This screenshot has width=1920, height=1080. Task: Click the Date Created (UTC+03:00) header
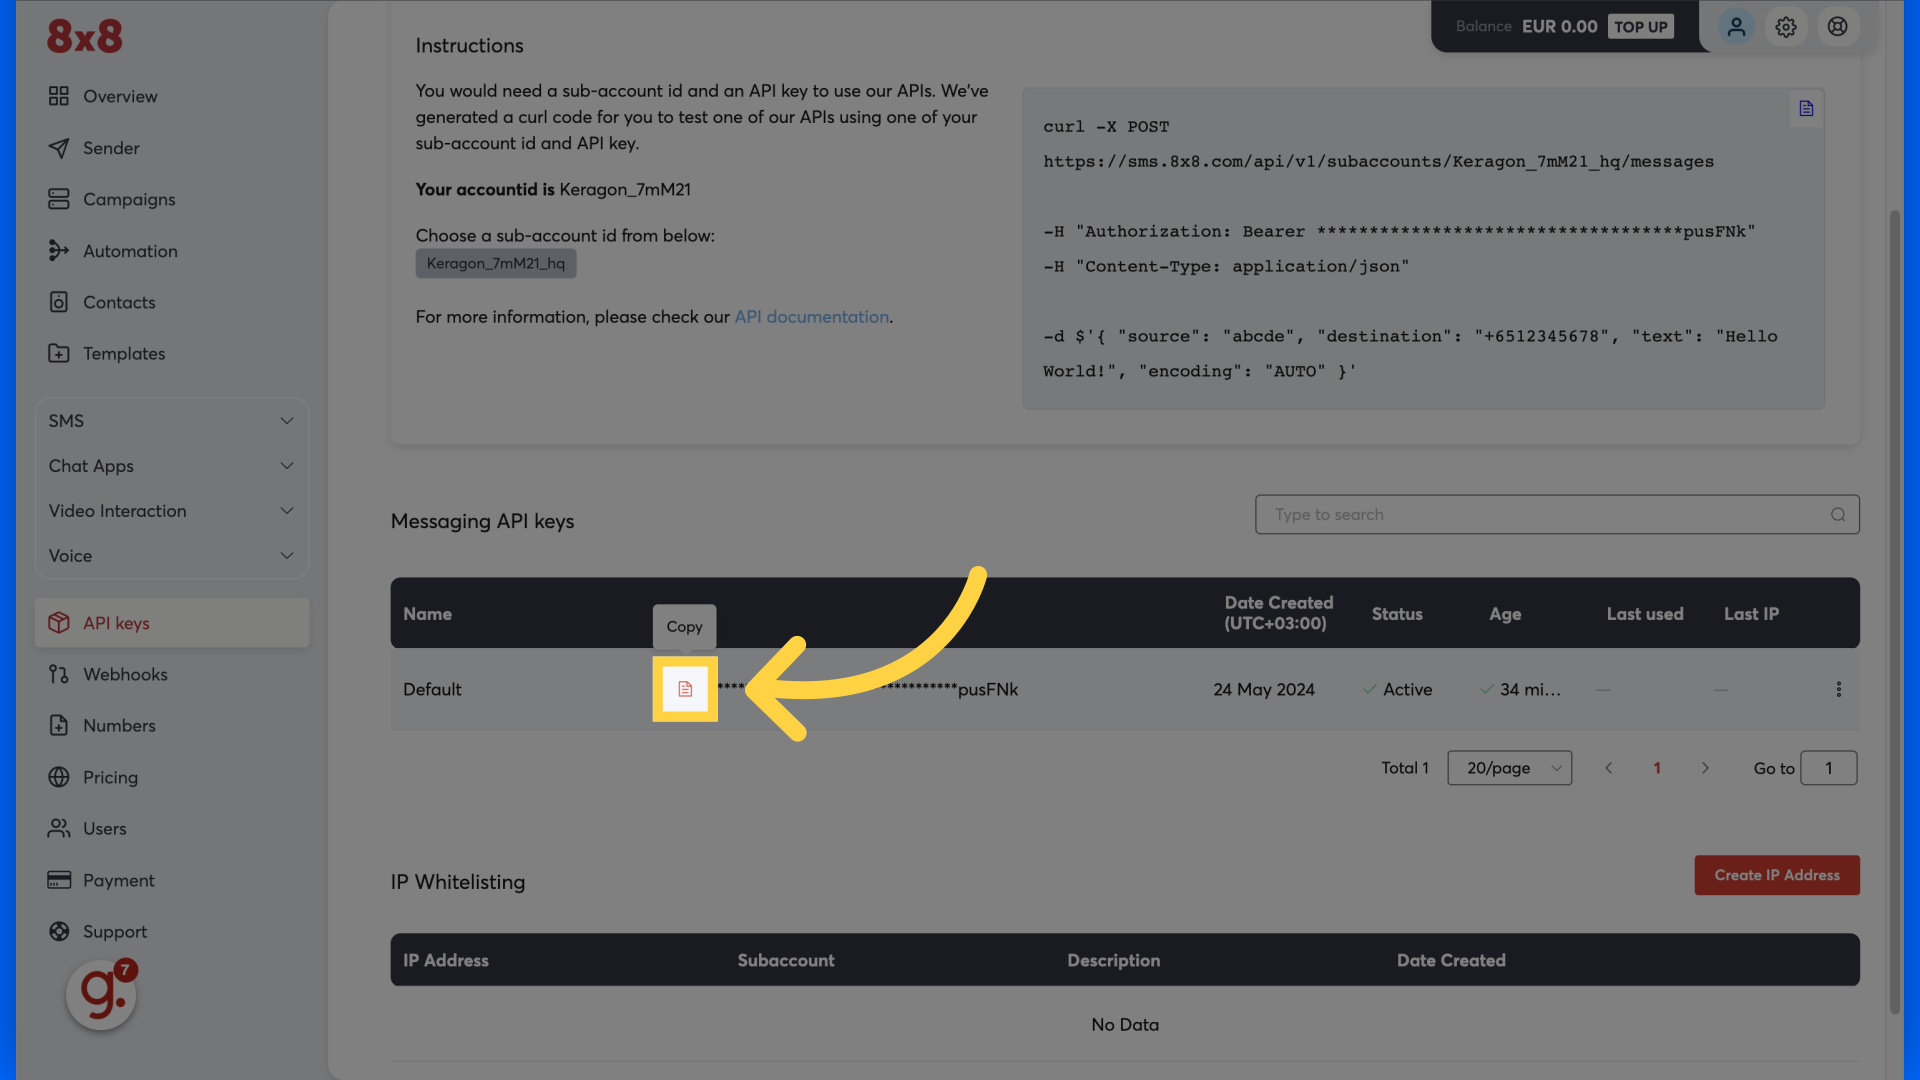coord(1279,613)
